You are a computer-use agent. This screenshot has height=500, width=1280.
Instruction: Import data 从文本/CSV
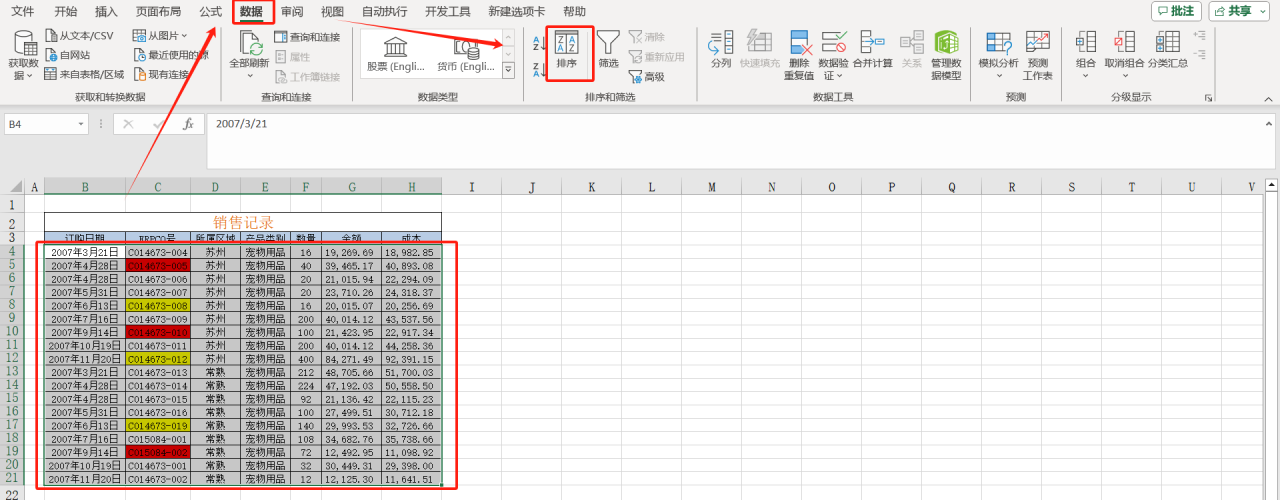point(79,36)
